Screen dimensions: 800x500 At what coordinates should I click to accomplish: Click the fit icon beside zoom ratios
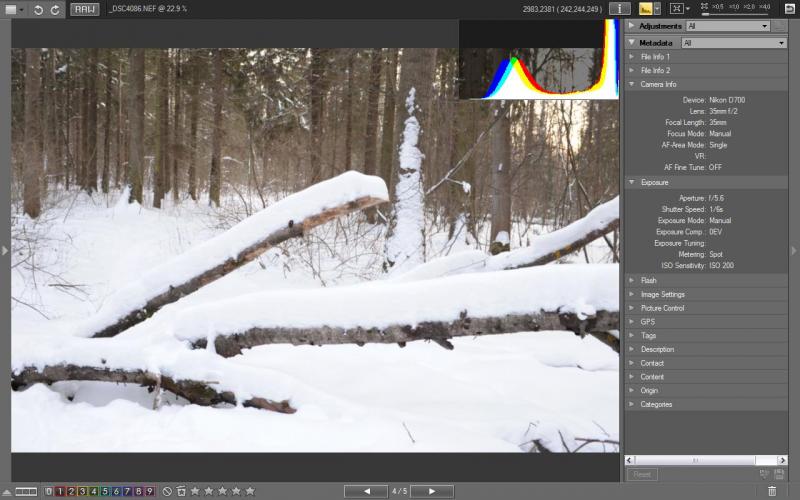pos(705,6)
